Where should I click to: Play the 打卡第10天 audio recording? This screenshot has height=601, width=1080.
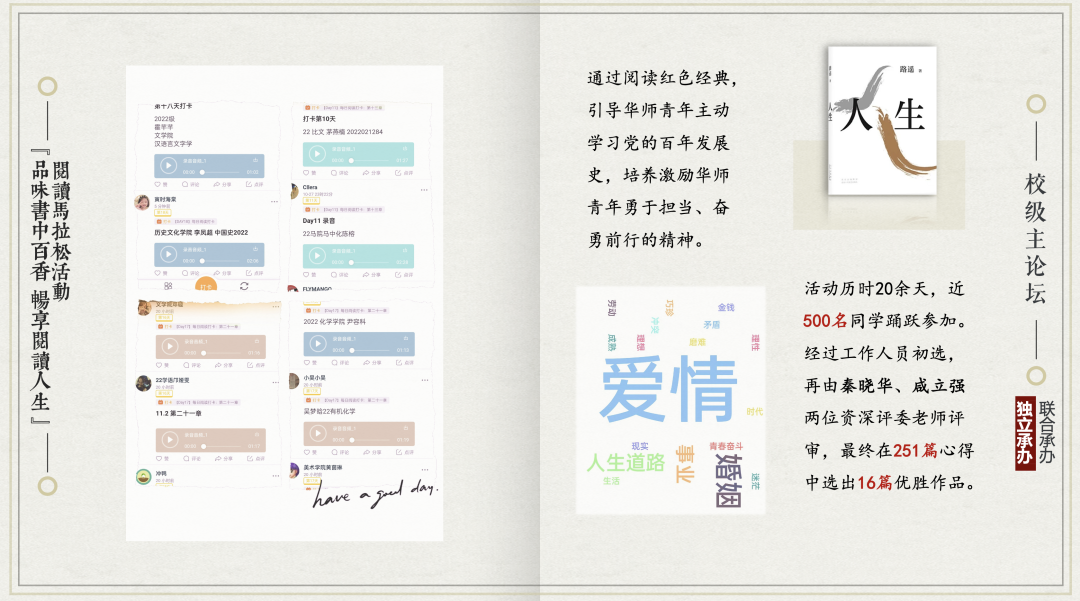[x=317, y=154]
